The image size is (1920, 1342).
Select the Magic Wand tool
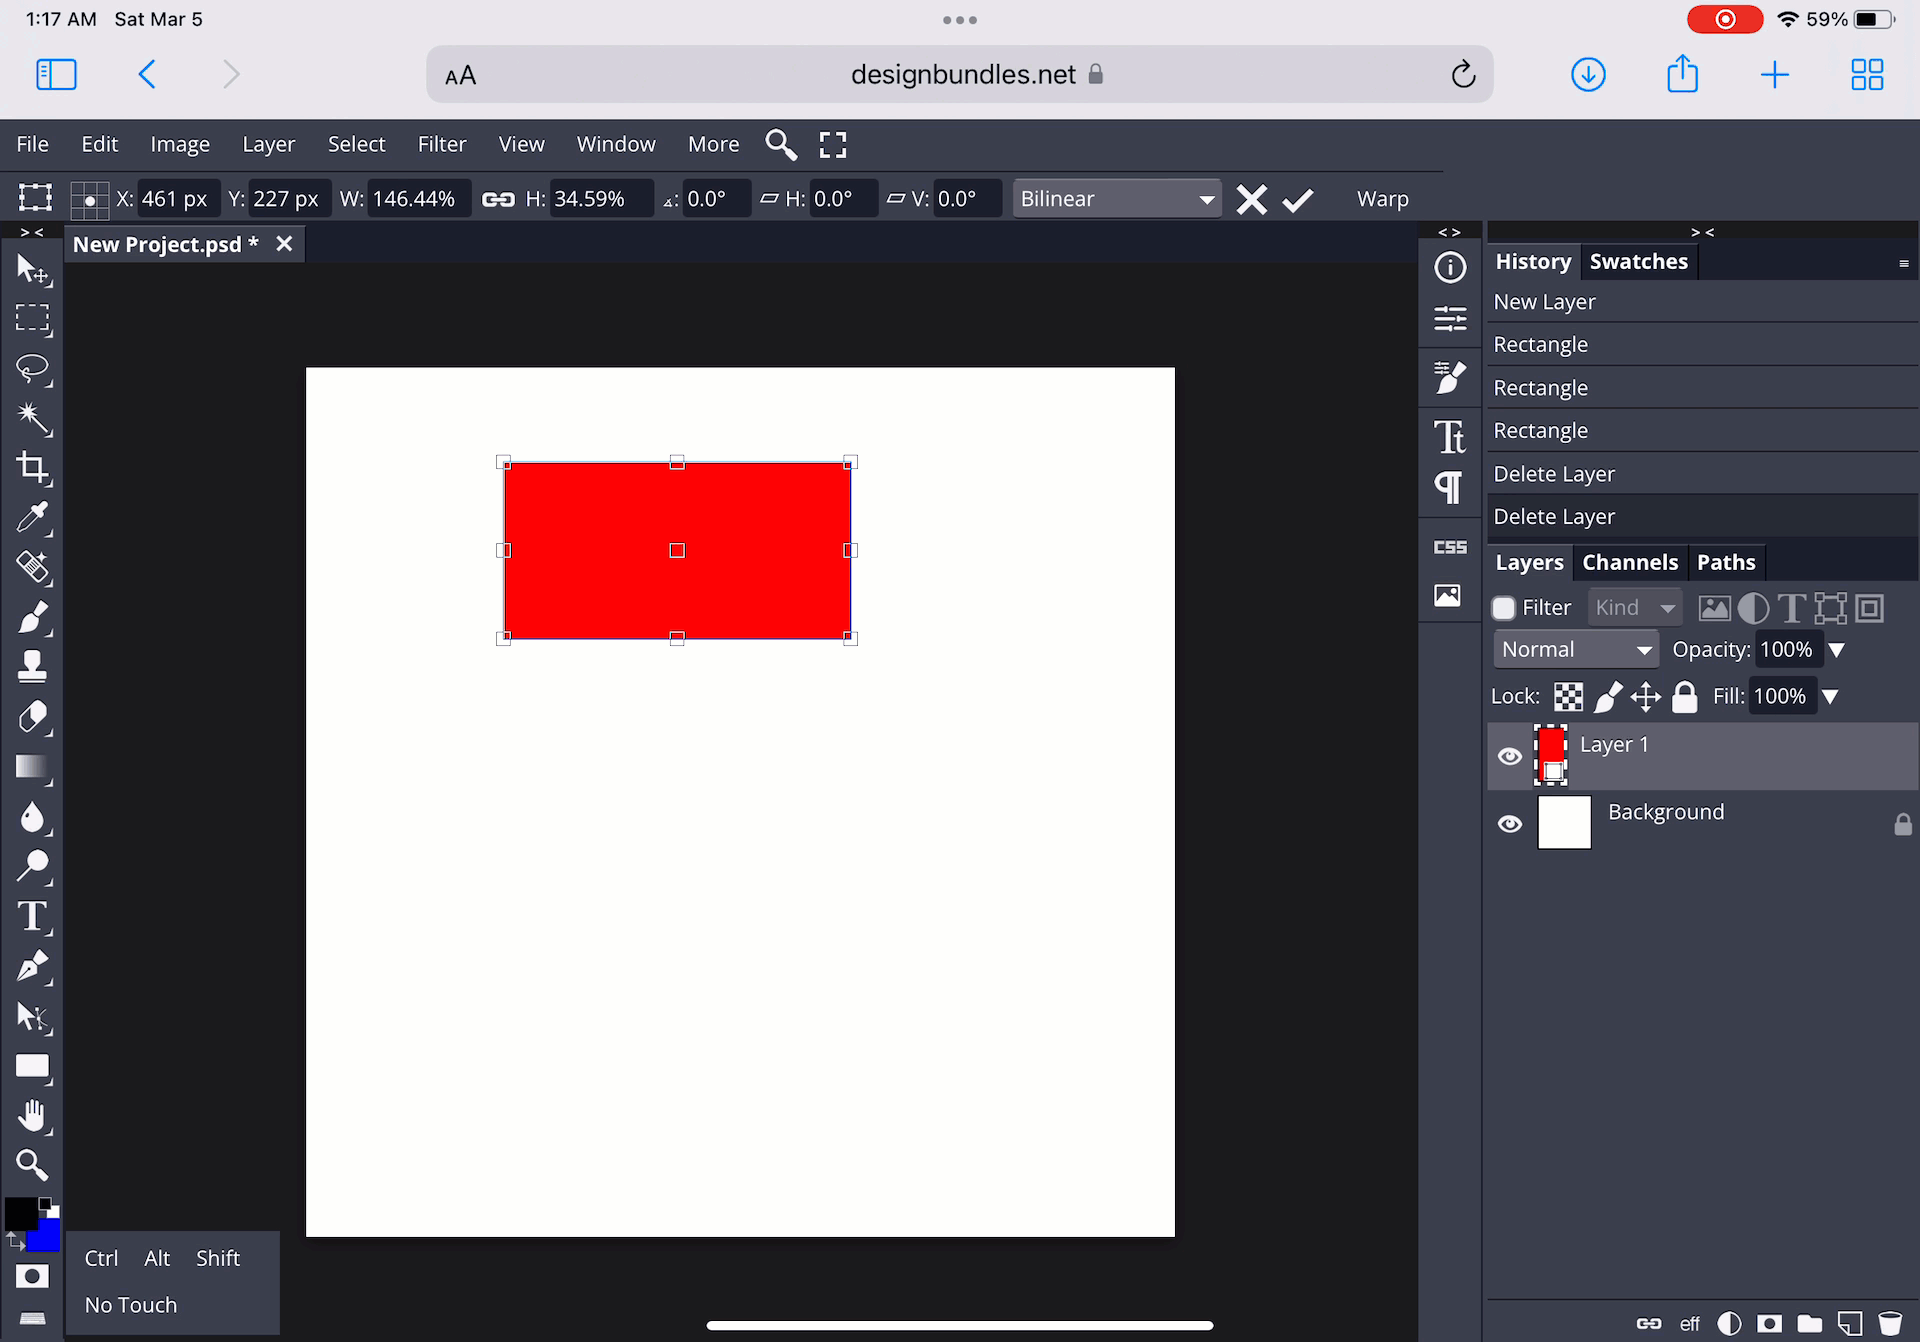click(32, 418)
